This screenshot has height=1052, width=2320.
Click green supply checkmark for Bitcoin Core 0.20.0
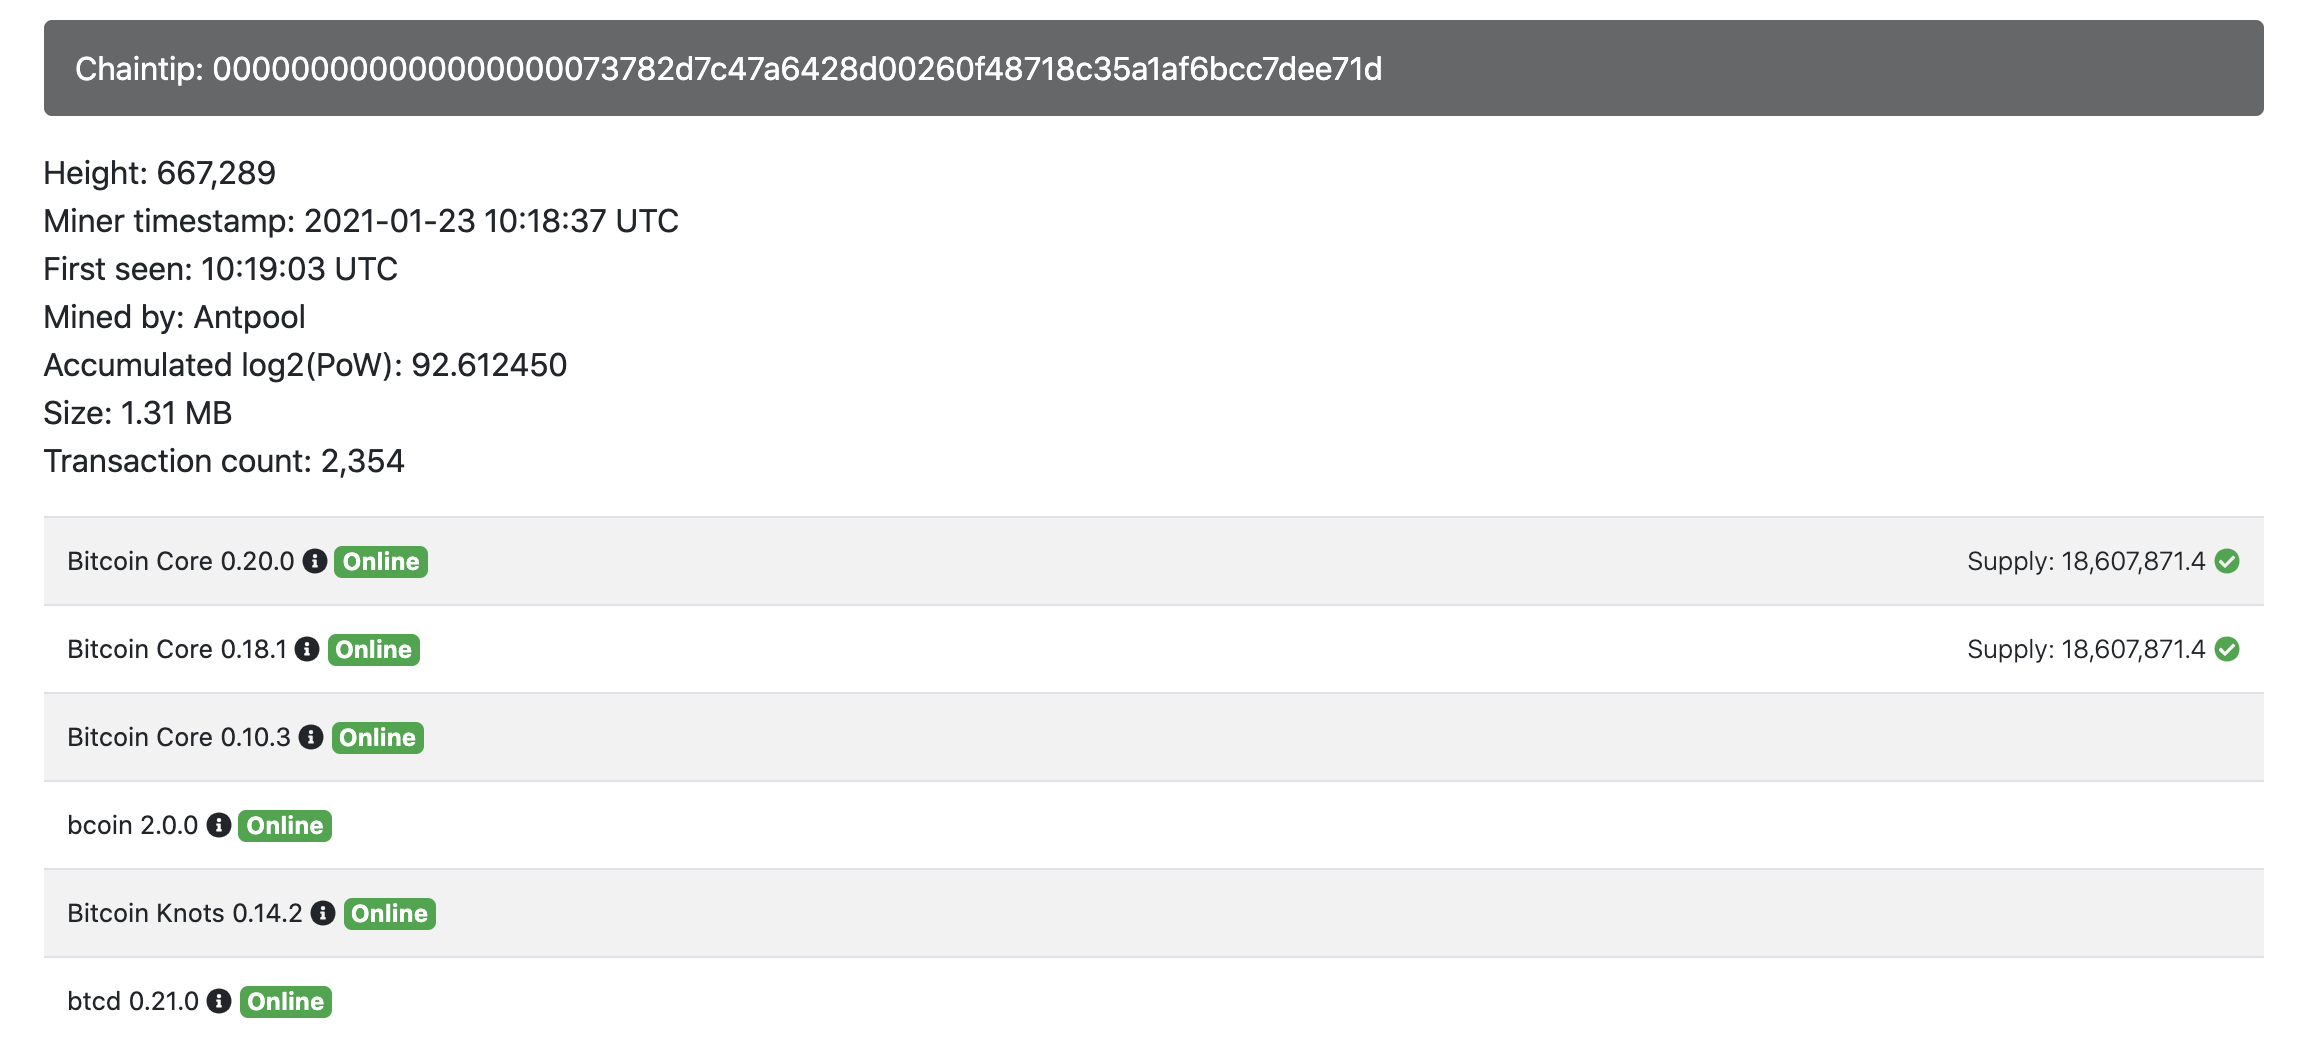(x=2227, y=561)
